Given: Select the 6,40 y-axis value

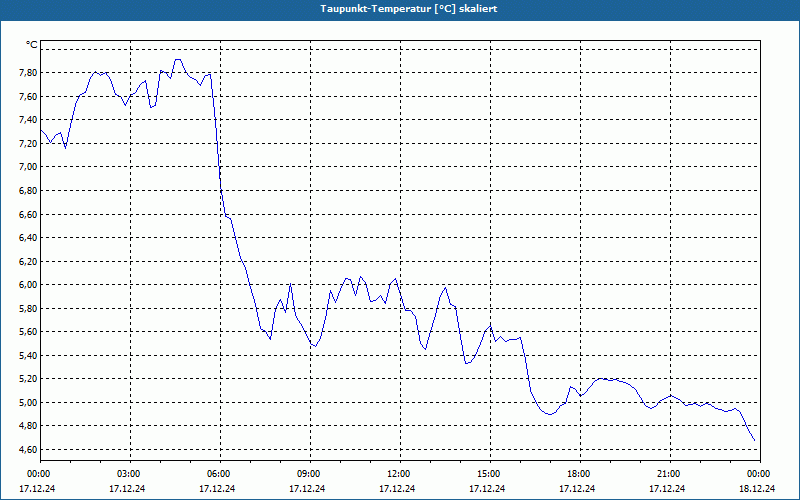Looking at the screenshot, I should (x=28, y=237).
